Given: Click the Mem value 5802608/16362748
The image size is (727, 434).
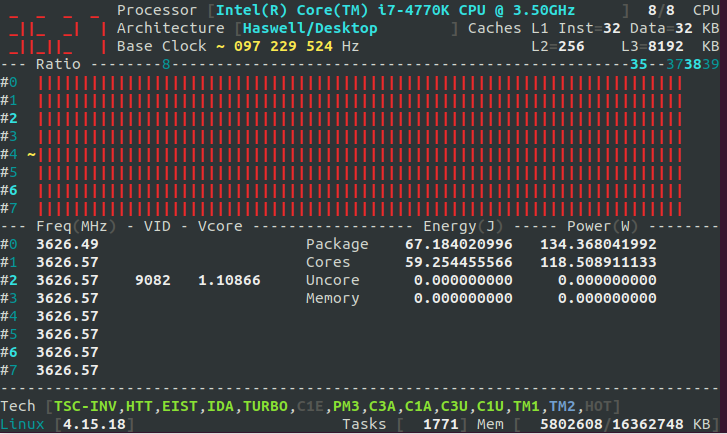Looking at the screenshot, I should [612, 425].
